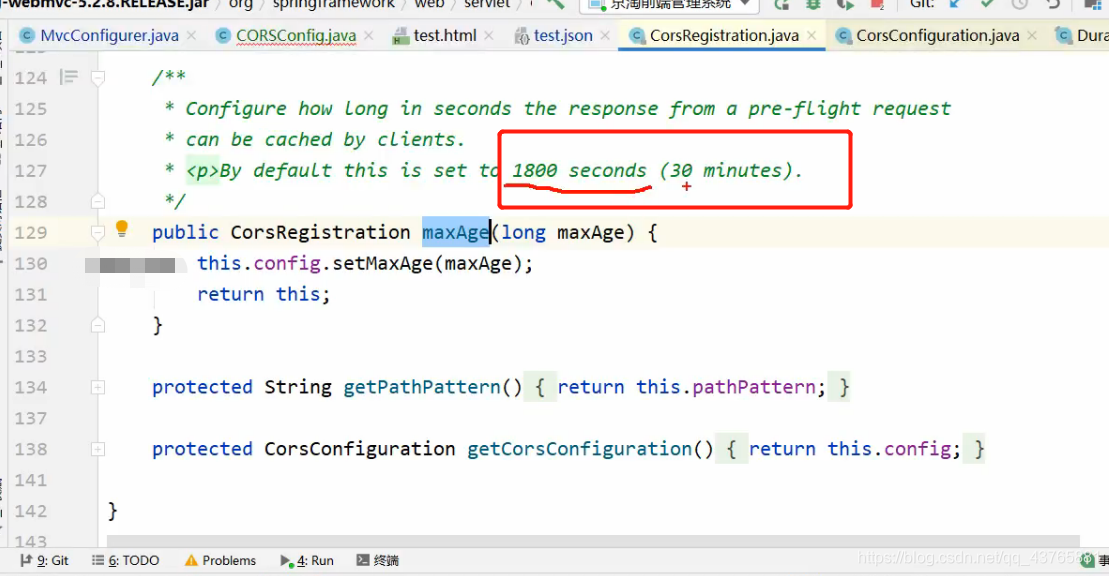Viewport: 1109px width, 576px height.
Task: Close the test.json tab
Action: point(605,35)
